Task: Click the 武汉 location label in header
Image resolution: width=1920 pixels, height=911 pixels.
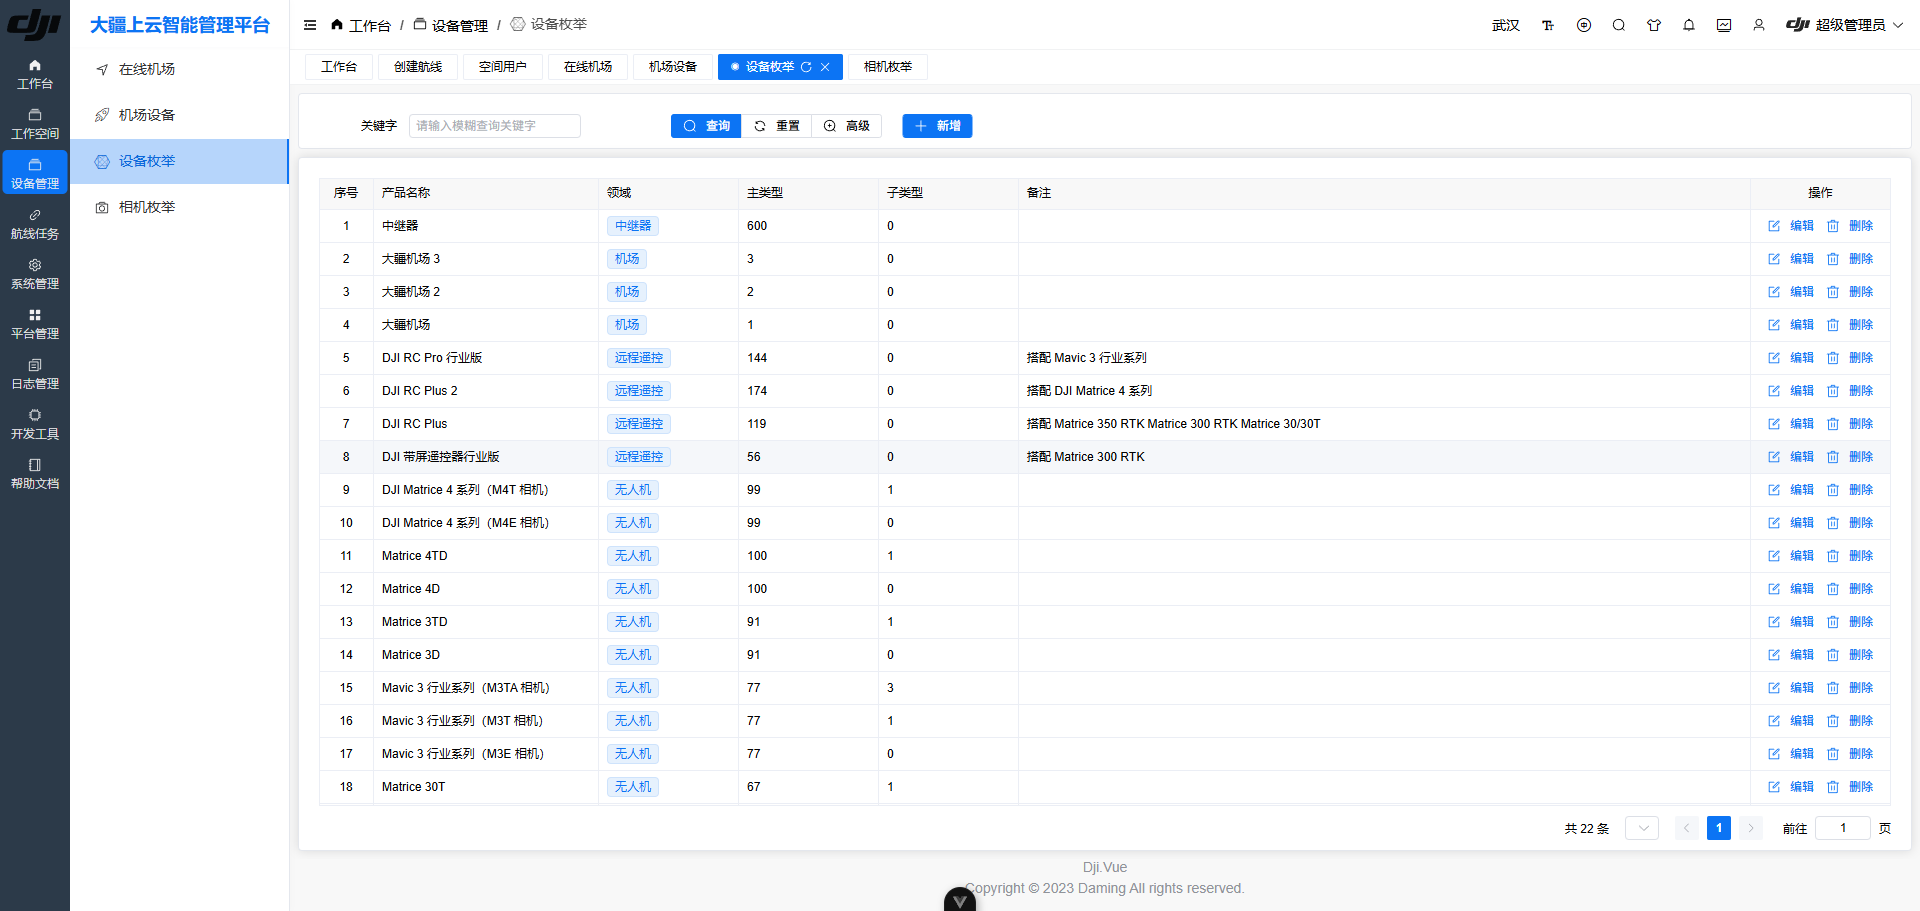Action: pos(1506,25)
